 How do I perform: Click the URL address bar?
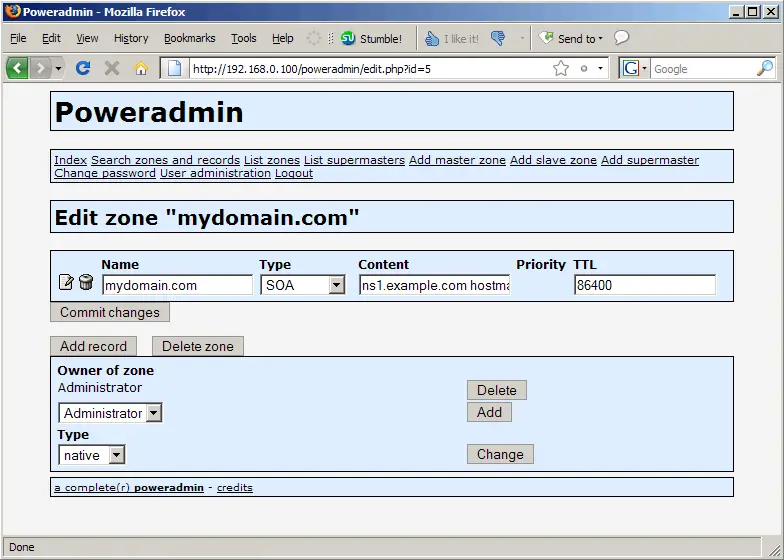coord(370,68)
